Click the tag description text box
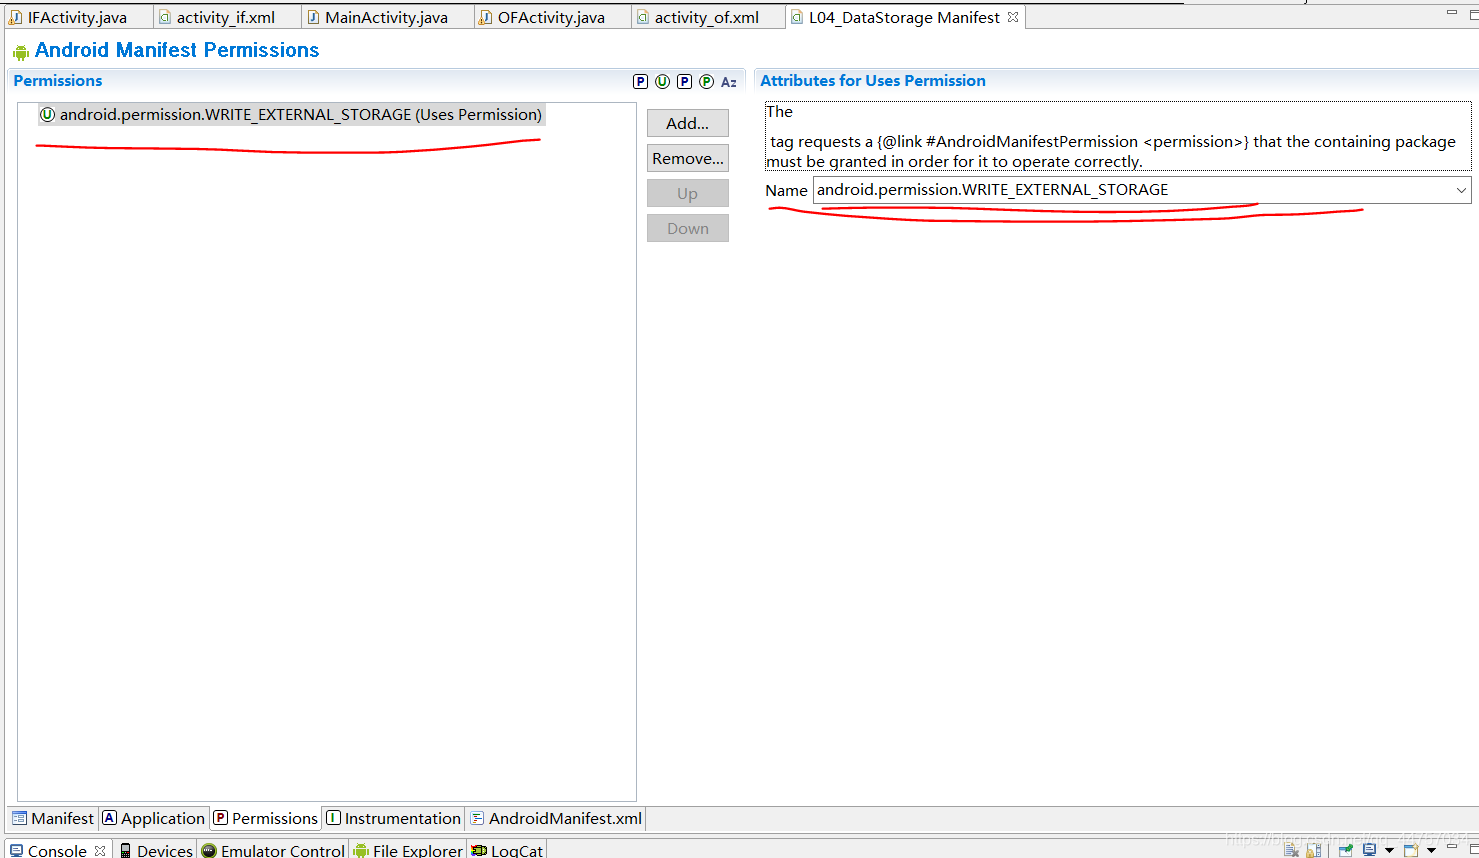1479x858 pixels. [1118, 136]
